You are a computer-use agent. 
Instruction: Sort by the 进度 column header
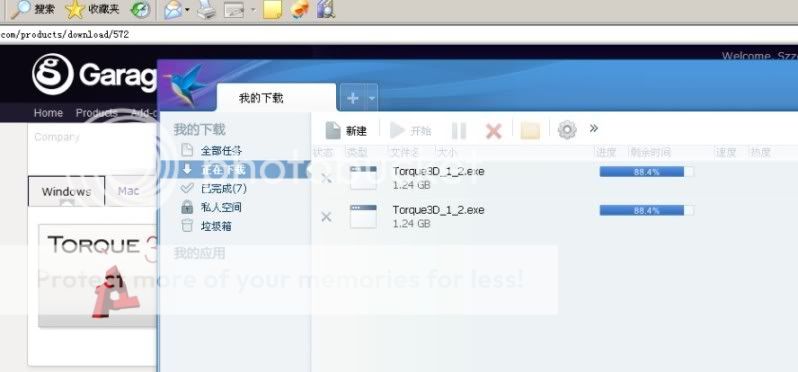point(606,152)
